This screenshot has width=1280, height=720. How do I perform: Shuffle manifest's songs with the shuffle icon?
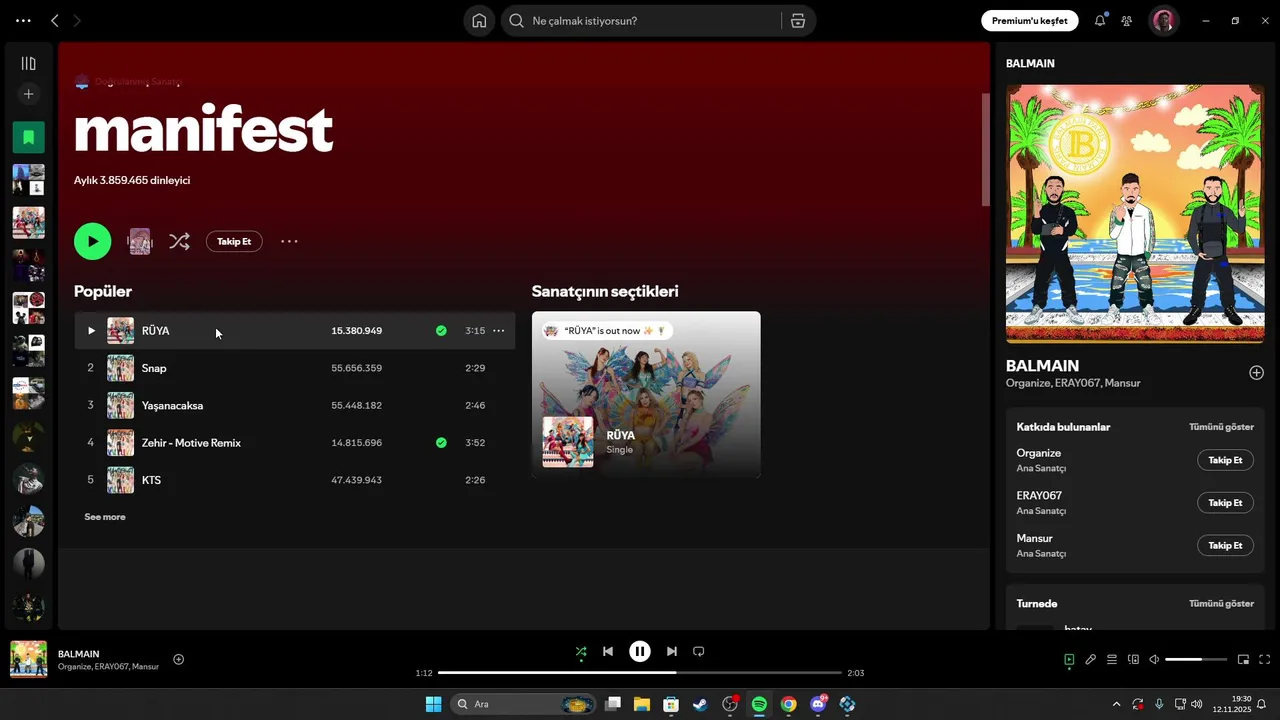(179, 241)
